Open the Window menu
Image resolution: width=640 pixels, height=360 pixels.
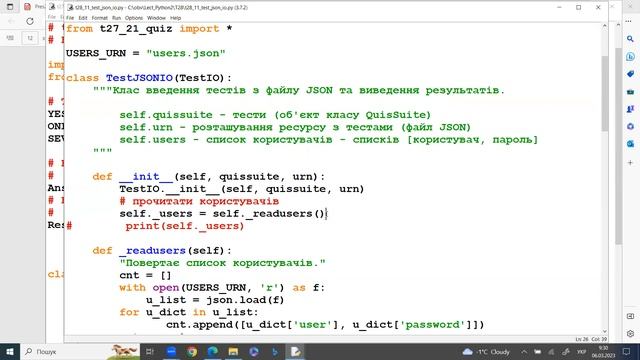(156, 18)
